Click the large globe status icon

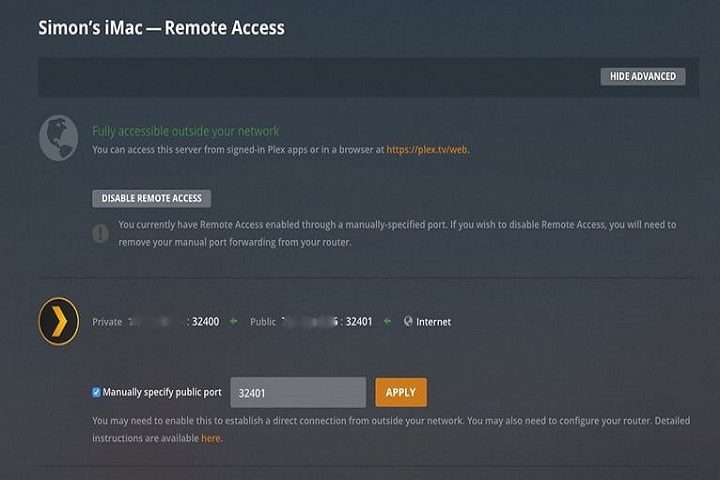tap(58, 139)
